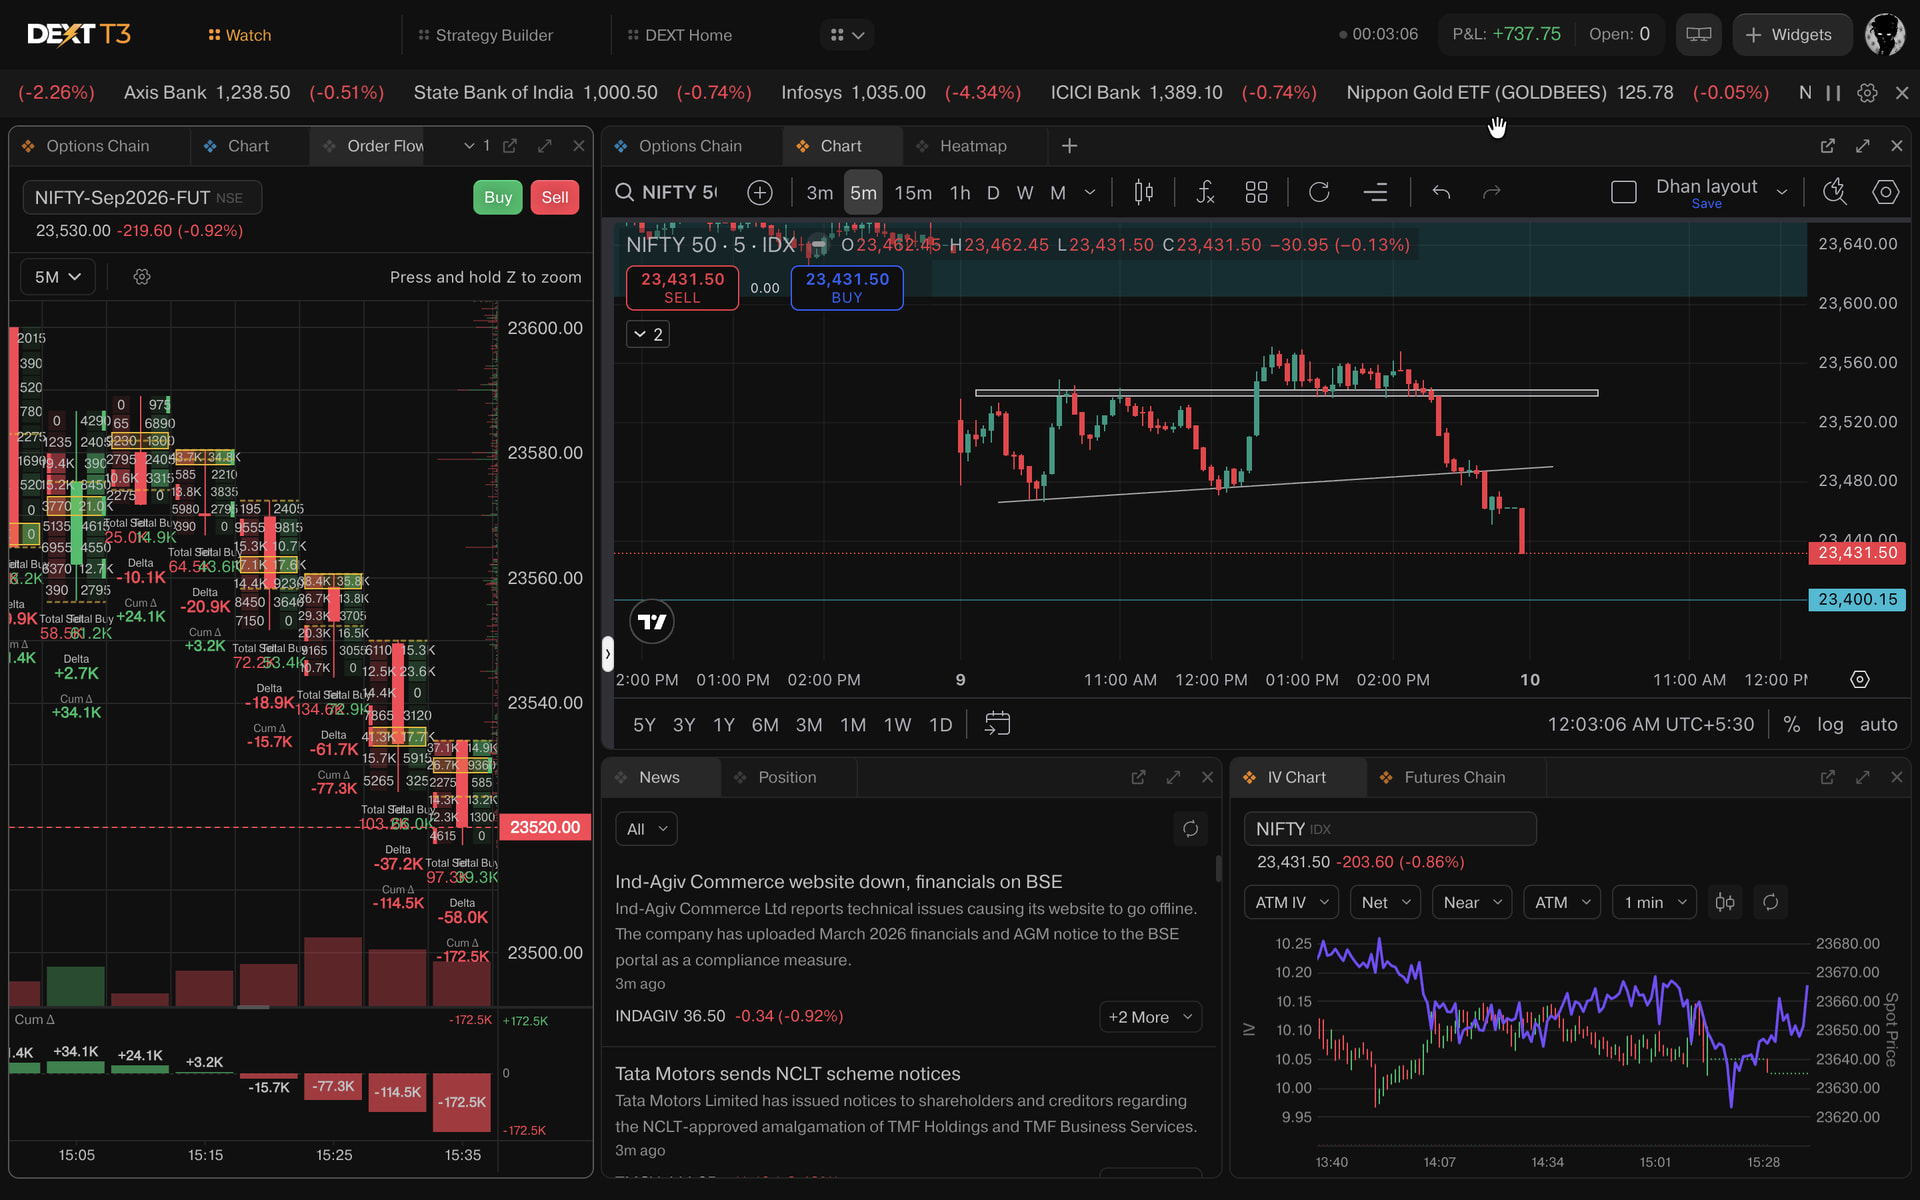Screen dimensions: 1920x1200
Task: Switch to the Strategy Builder workspace
Action: (x=485, y=35)
